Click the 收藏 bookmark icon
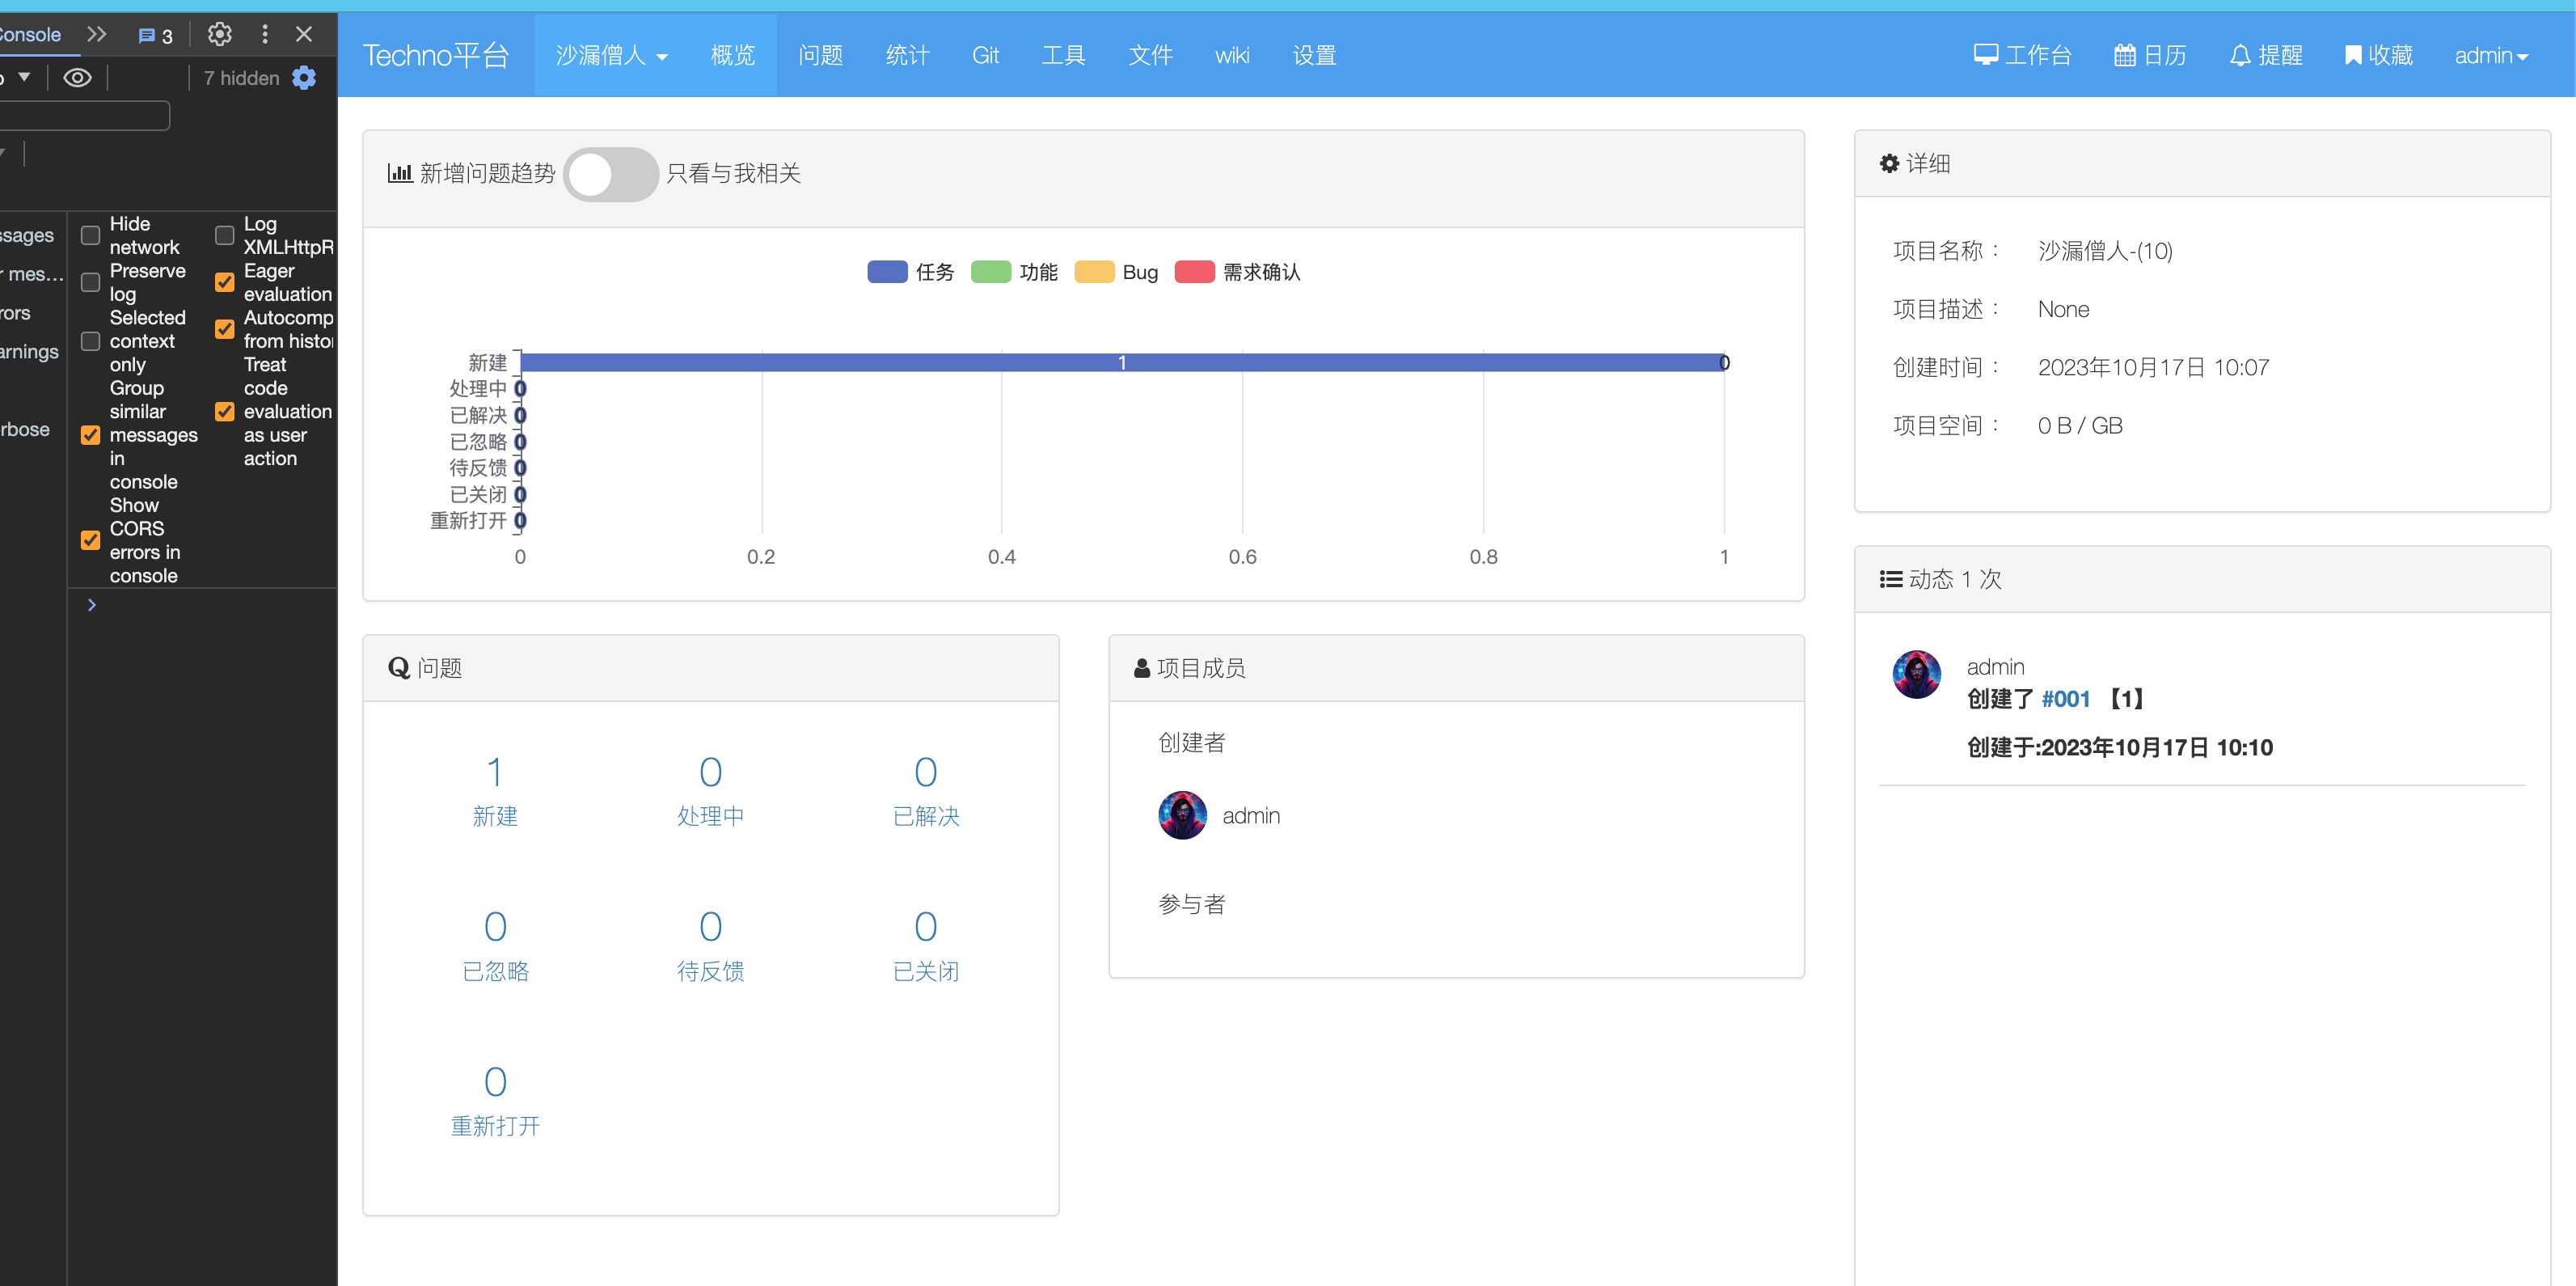The image size is (2576, 1286). (2353, 55)
